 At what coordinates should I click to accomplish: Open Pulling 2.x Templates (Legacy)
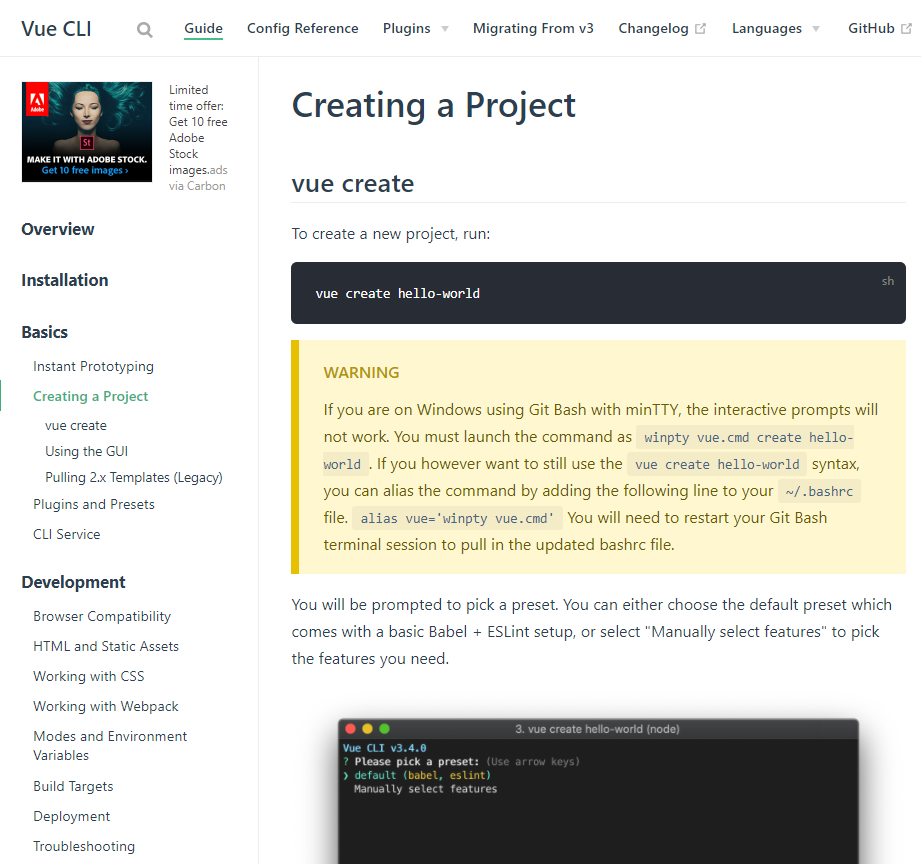[x=134, y=477]
